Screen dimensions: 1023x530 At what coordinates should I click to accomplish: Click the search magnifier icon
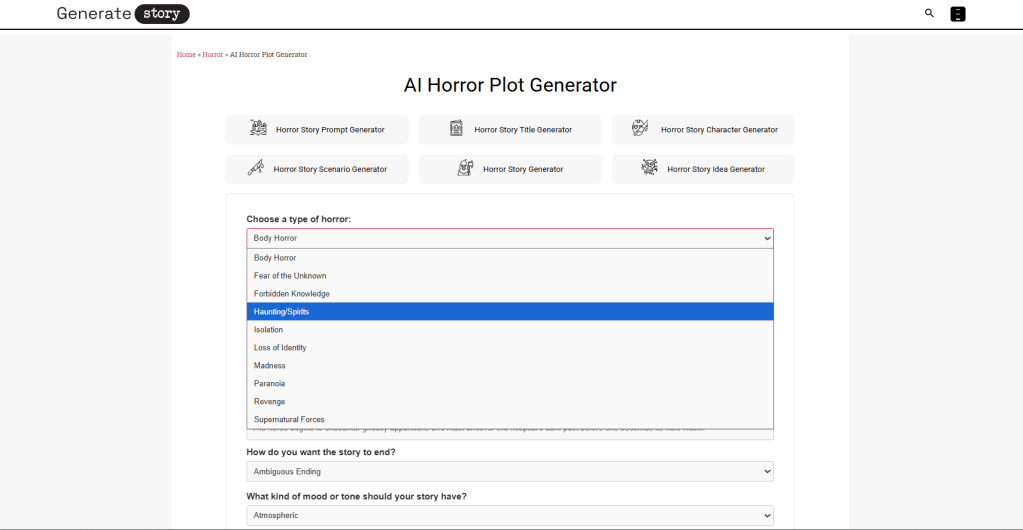(x=929, y=14)
